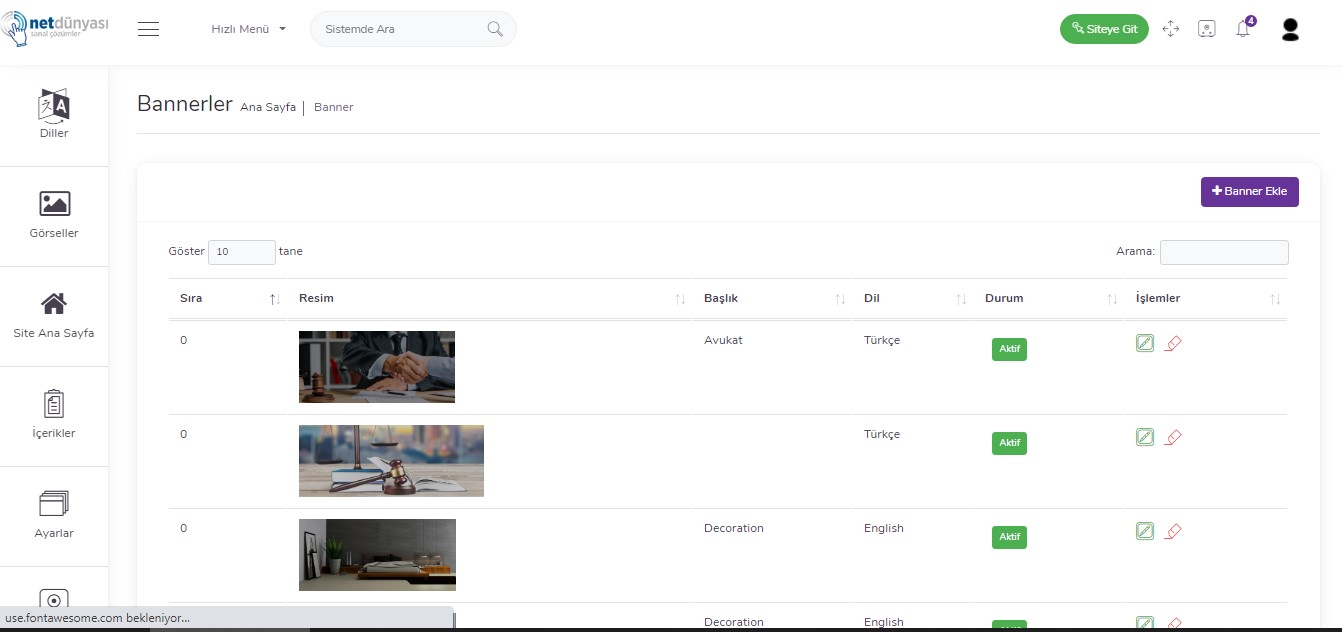Open the Göster entries count selector

[242, 252]
